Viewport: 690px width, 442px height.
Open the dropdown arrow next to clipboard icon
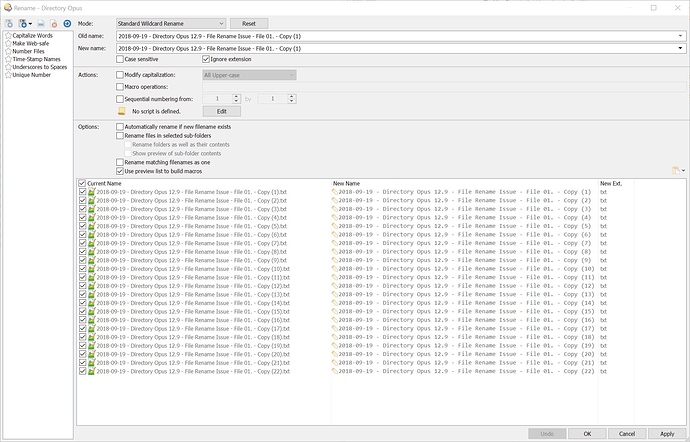tap(683, 171)
